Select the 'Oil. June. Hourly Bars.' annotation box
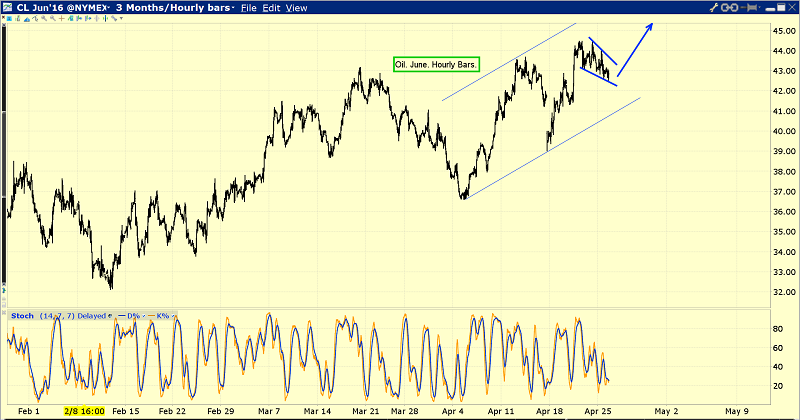This screenshot has width=800, height=420. click(436, 64)
